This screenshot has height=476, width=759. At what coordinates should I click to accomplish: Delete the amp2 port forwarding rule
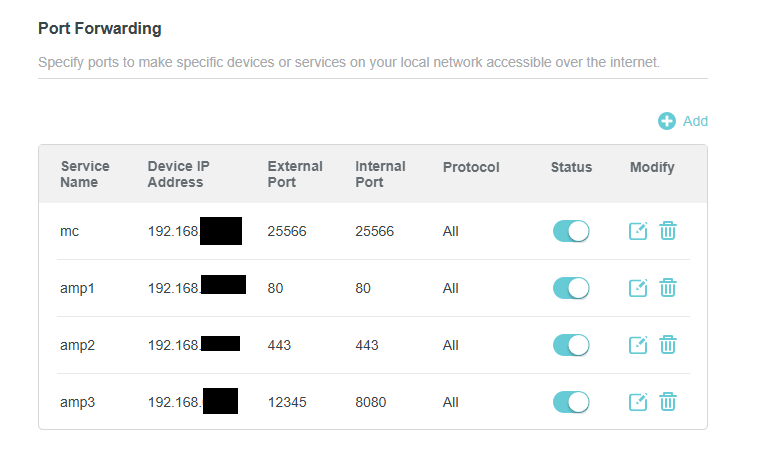coord(668,345)
